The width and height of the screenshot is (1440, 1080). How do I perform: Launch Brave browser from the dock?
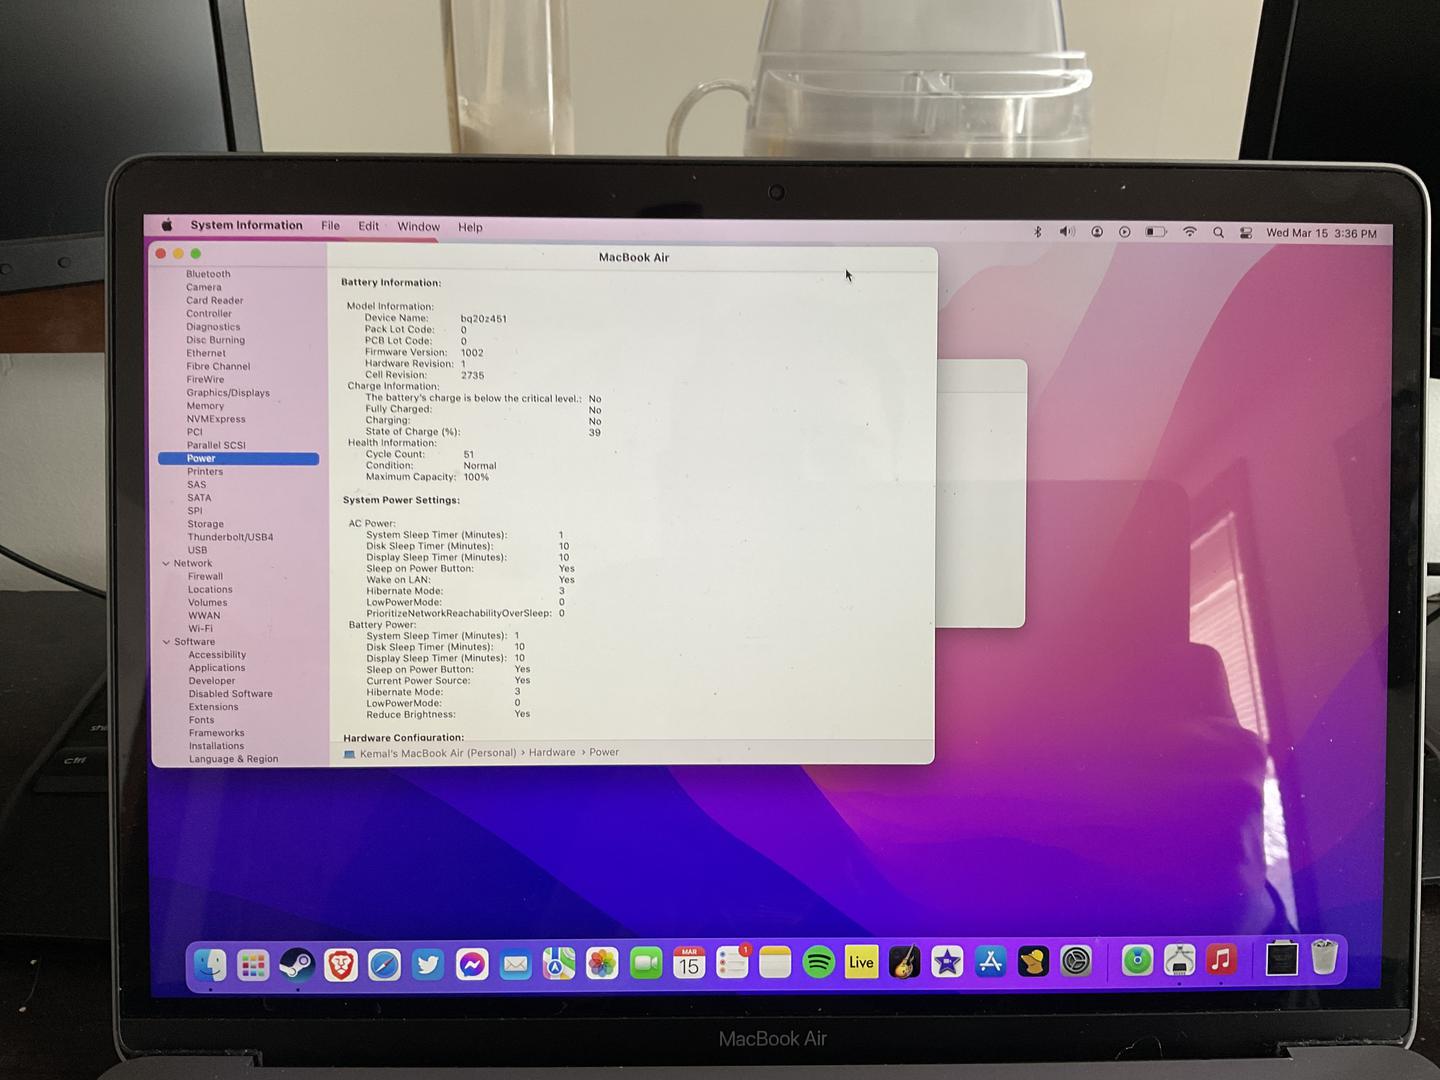point(341,964)
